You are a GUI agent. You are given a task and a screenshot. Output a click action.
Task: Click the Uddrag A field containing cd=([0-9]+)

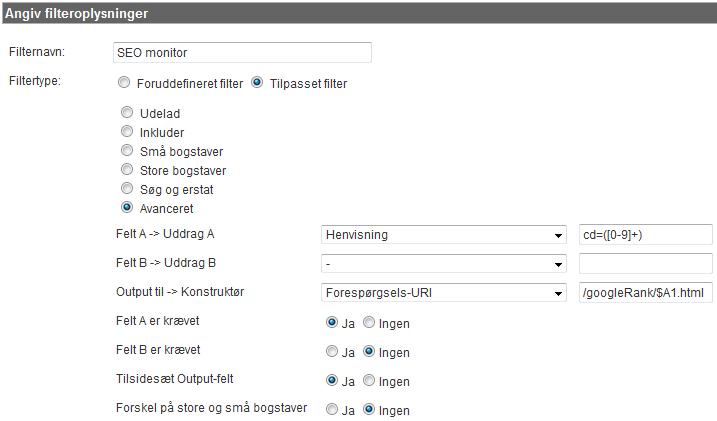click(645, 235)
